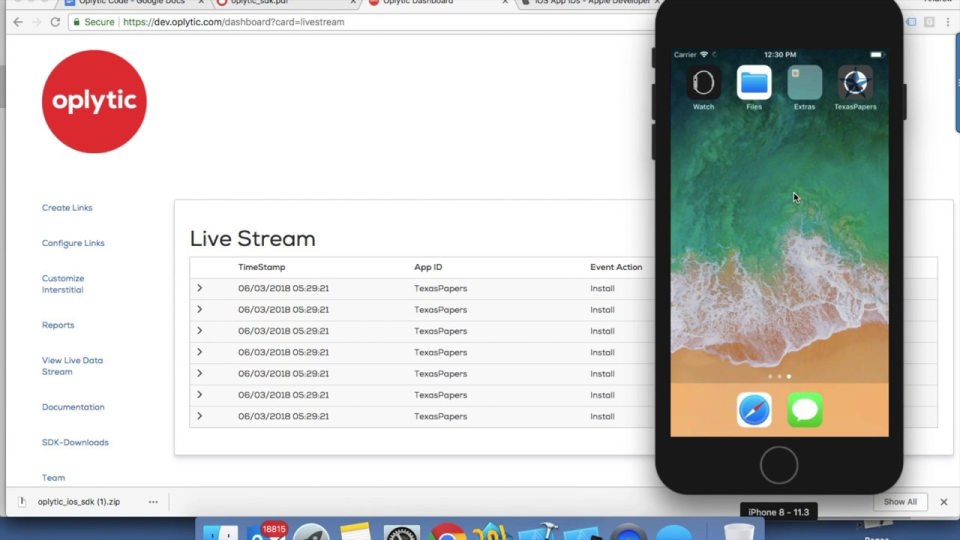Click the Event Action column header
Viewport: 960px width, 540px height.
(x=616, y=267)
